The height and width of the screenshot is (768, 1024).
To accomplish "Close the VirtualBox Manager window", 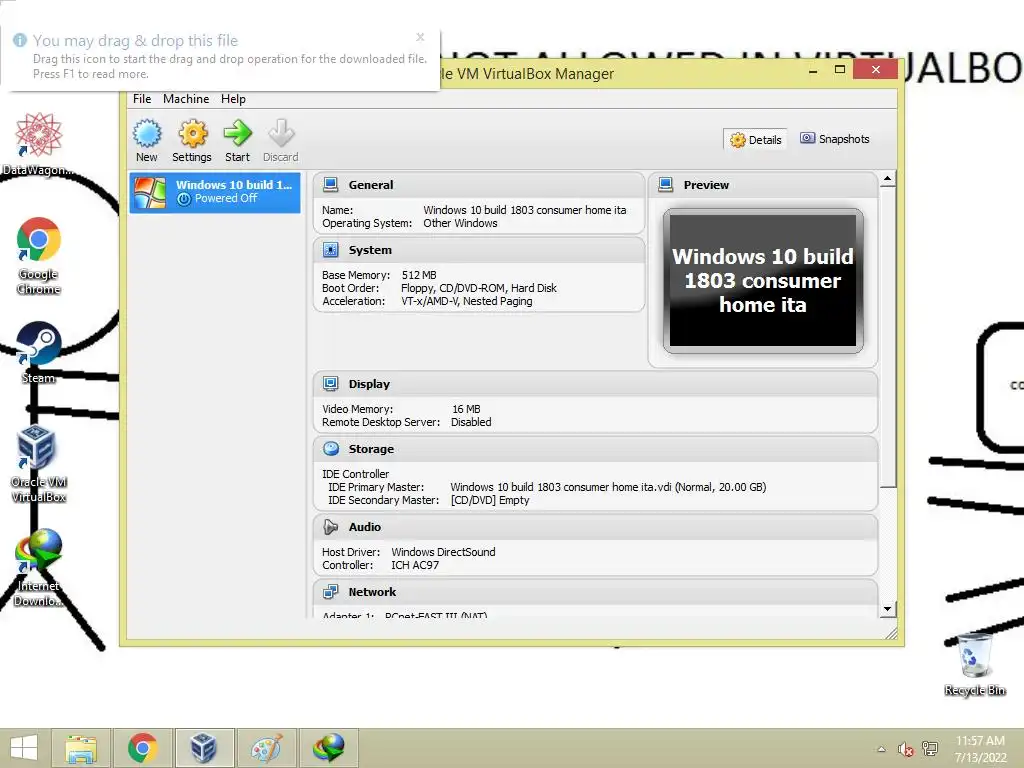I will coord(876,69).
